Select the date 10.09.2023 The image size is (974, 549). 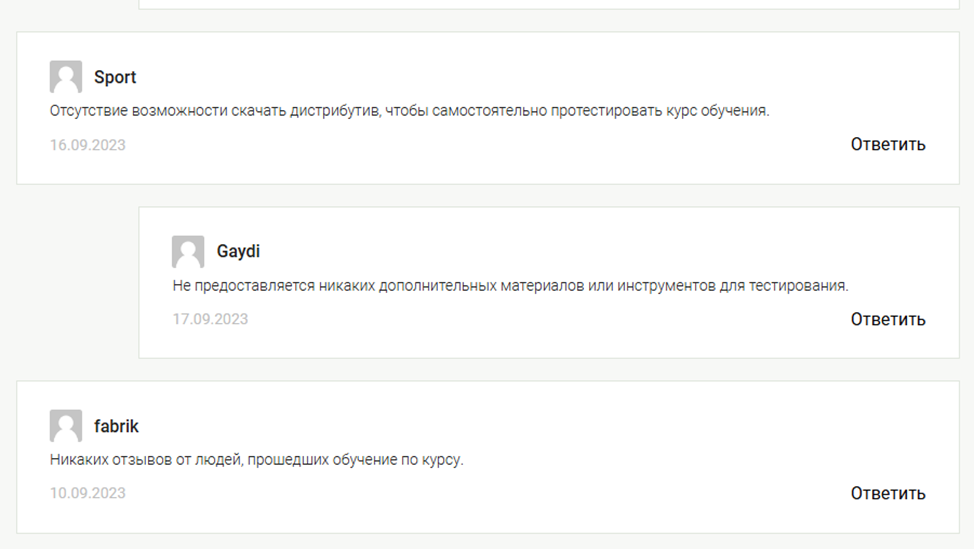88,493
